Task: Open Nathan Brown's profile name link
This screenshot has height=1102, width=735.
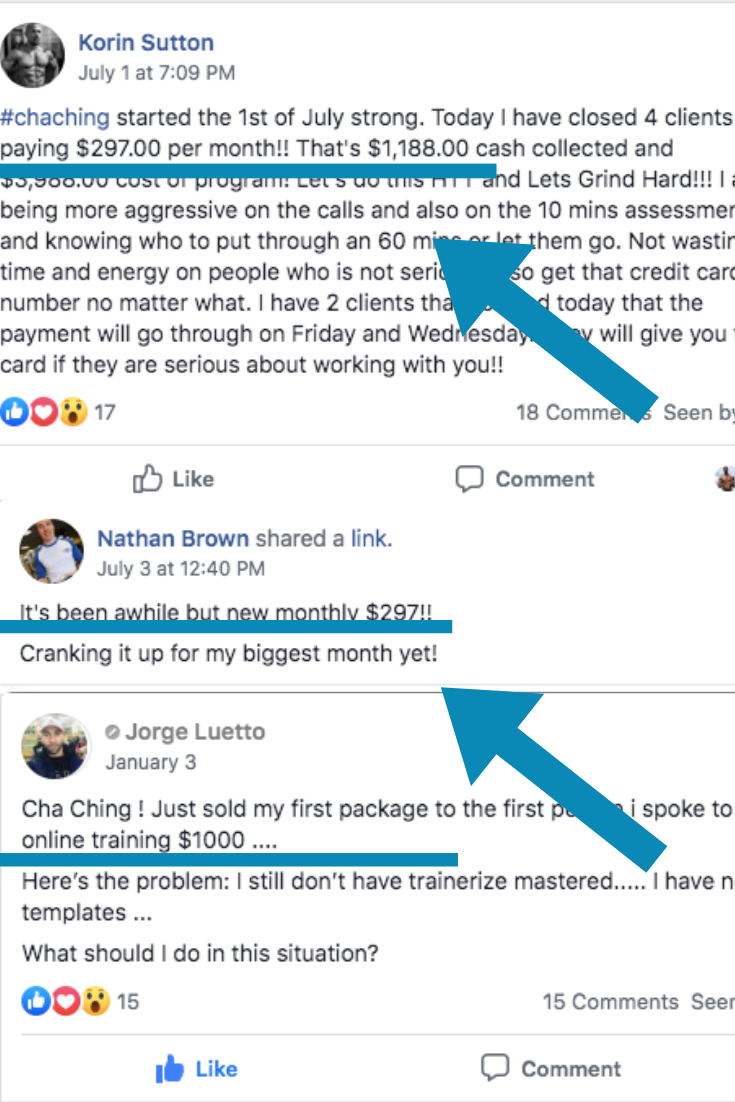Action: (x=173, y=538)
